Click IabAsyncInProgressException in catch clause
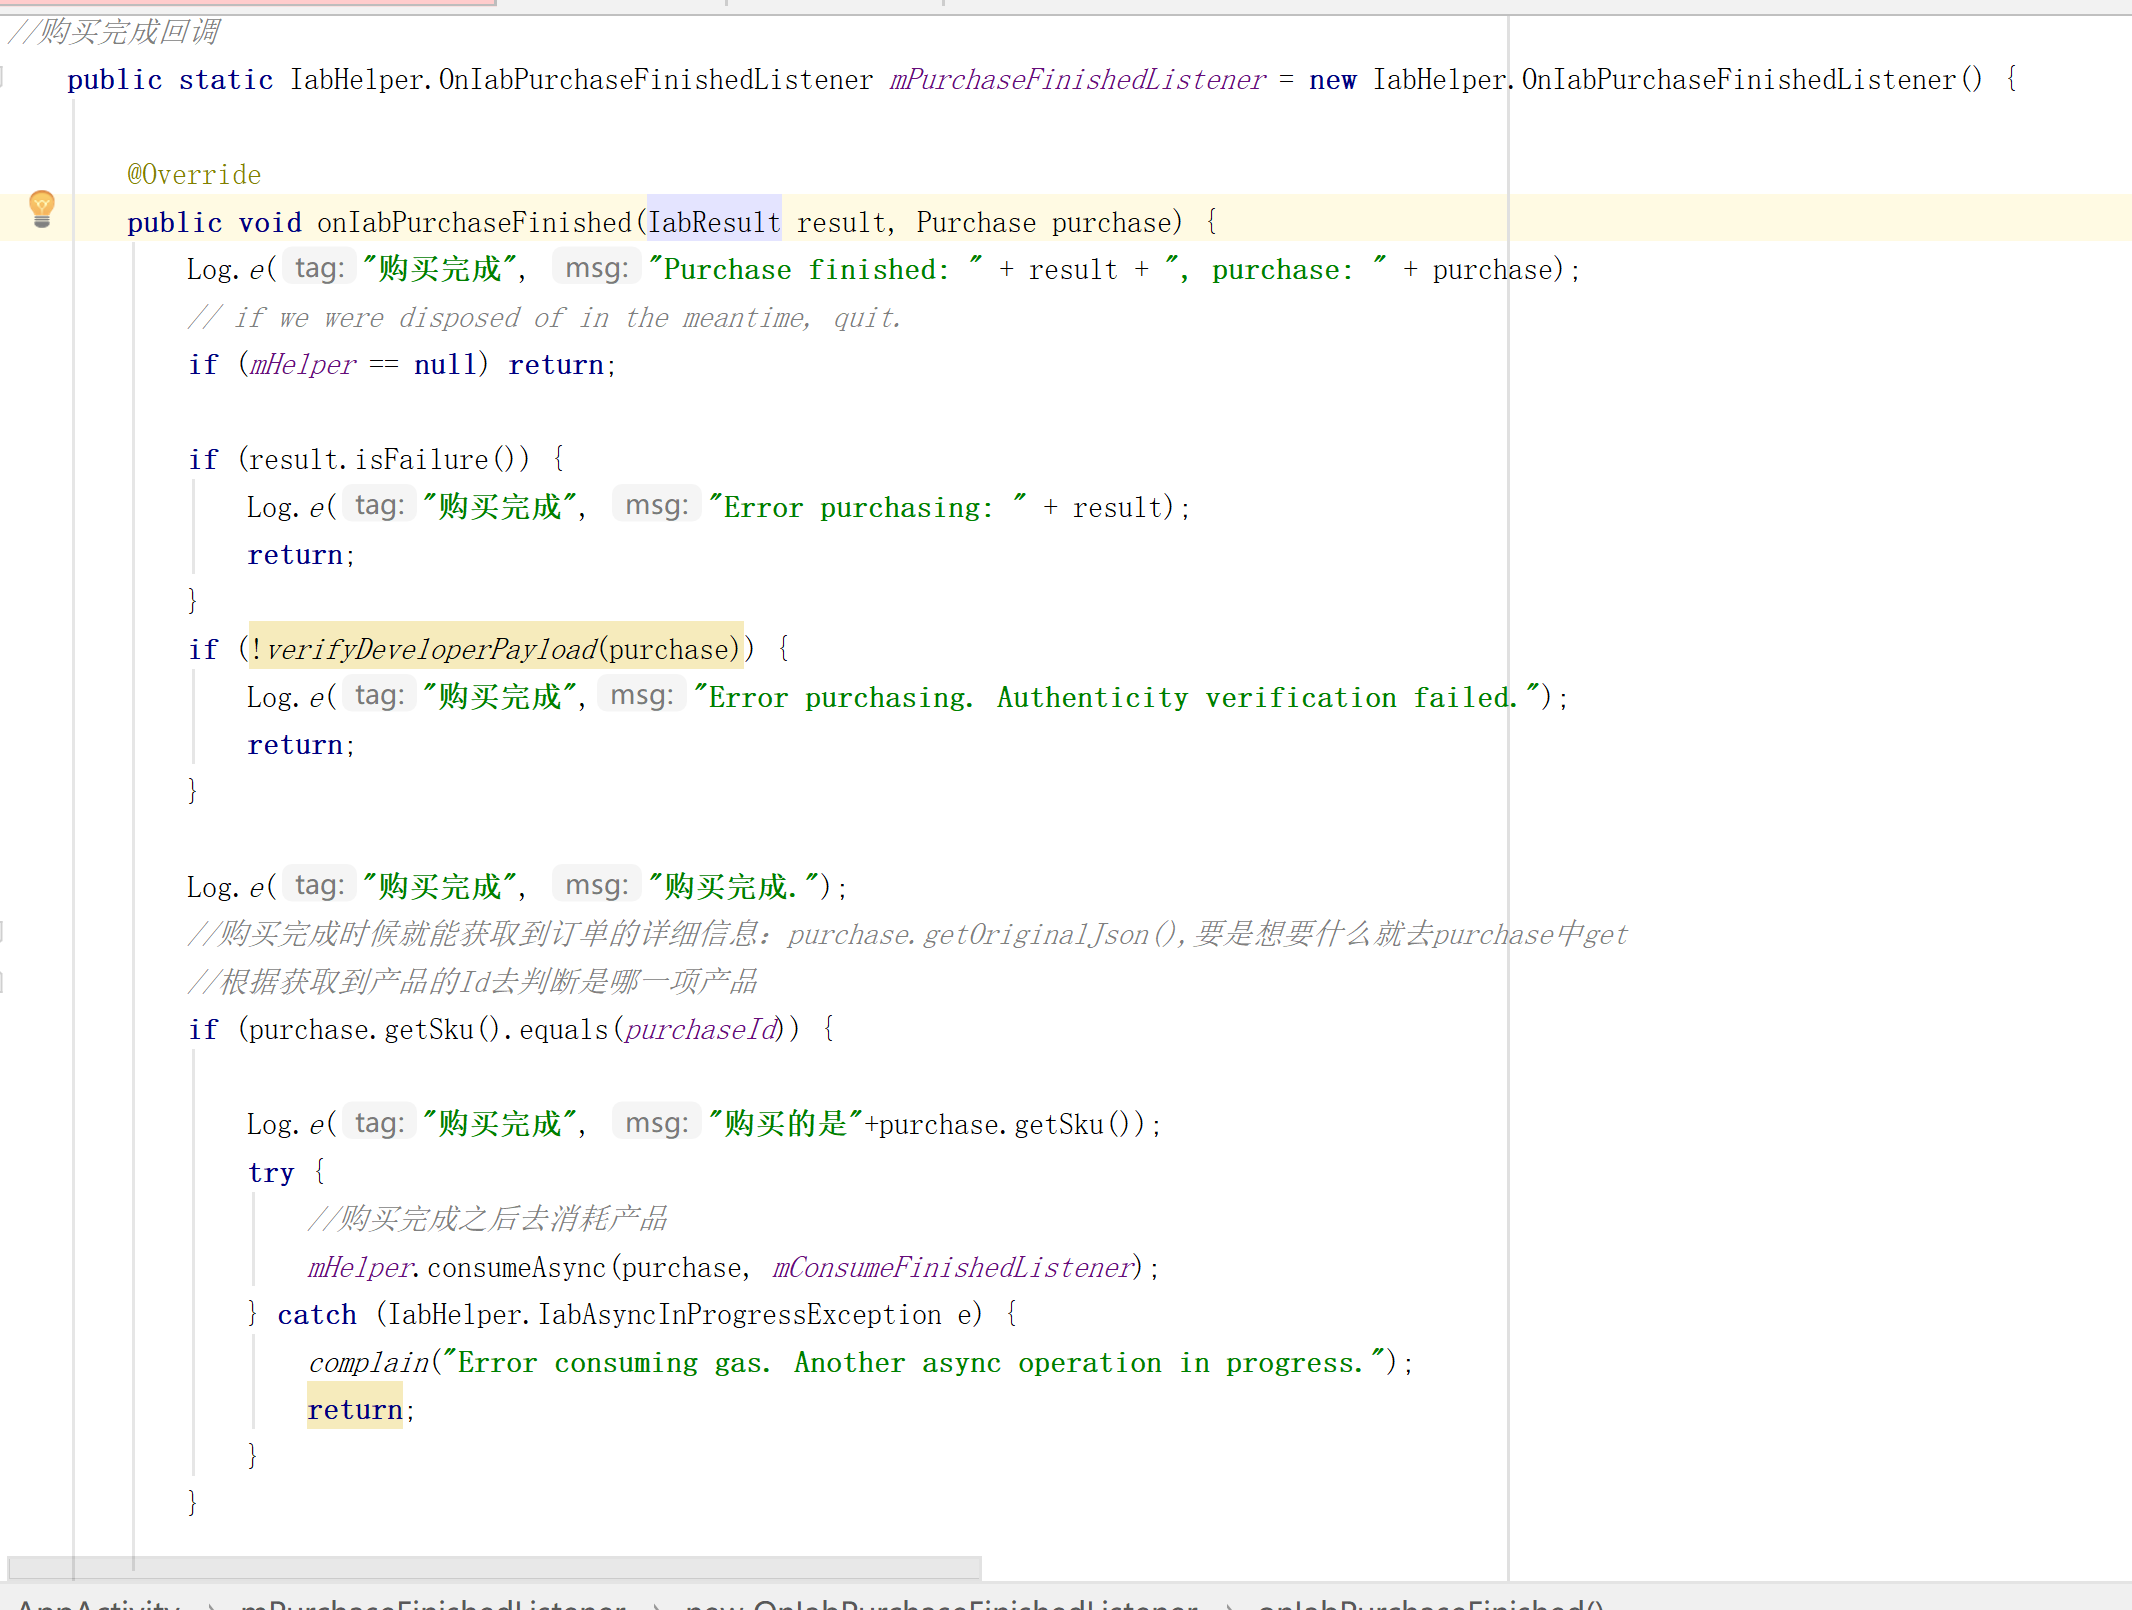The image size is (2132, 1610). (739, 1315)
